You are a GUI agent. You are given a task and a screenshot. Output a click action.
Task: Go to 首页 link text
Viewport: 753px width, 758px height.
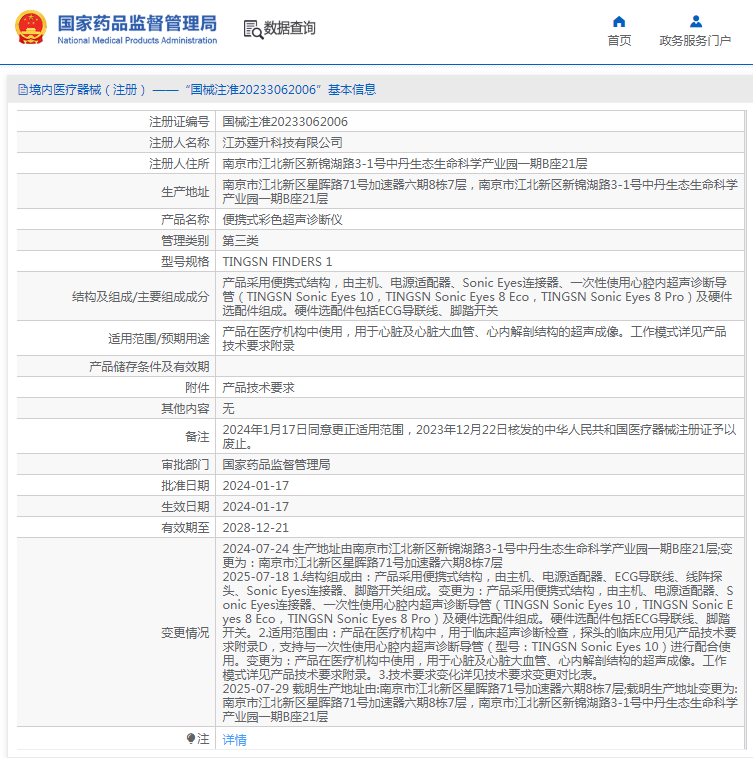point(619,41)
